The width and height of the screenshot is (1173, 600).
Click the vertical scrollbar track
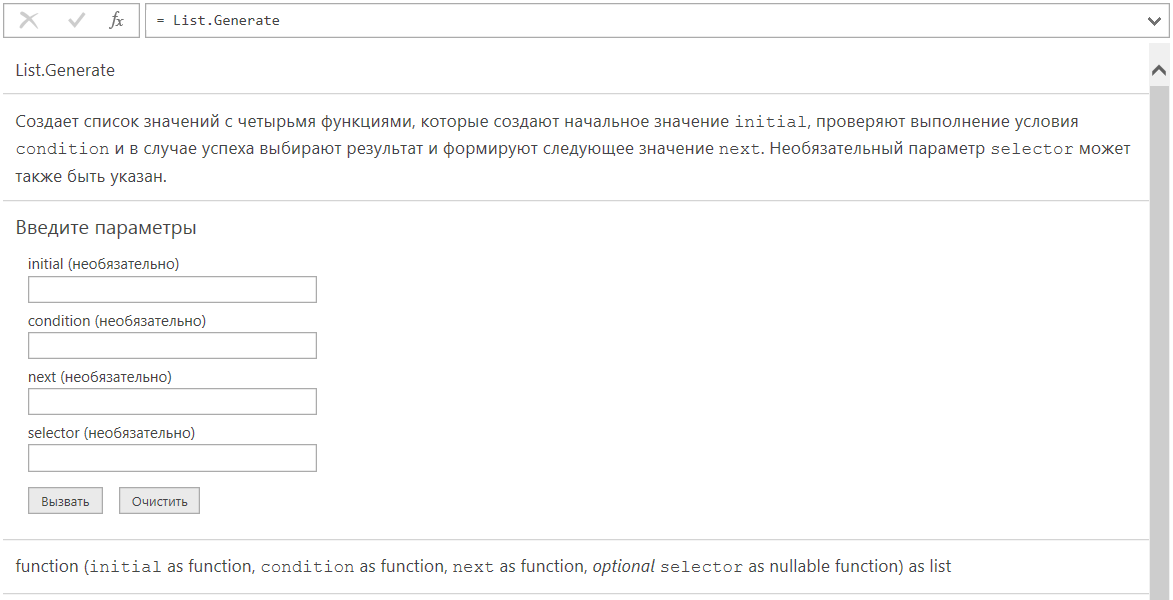1159,300
